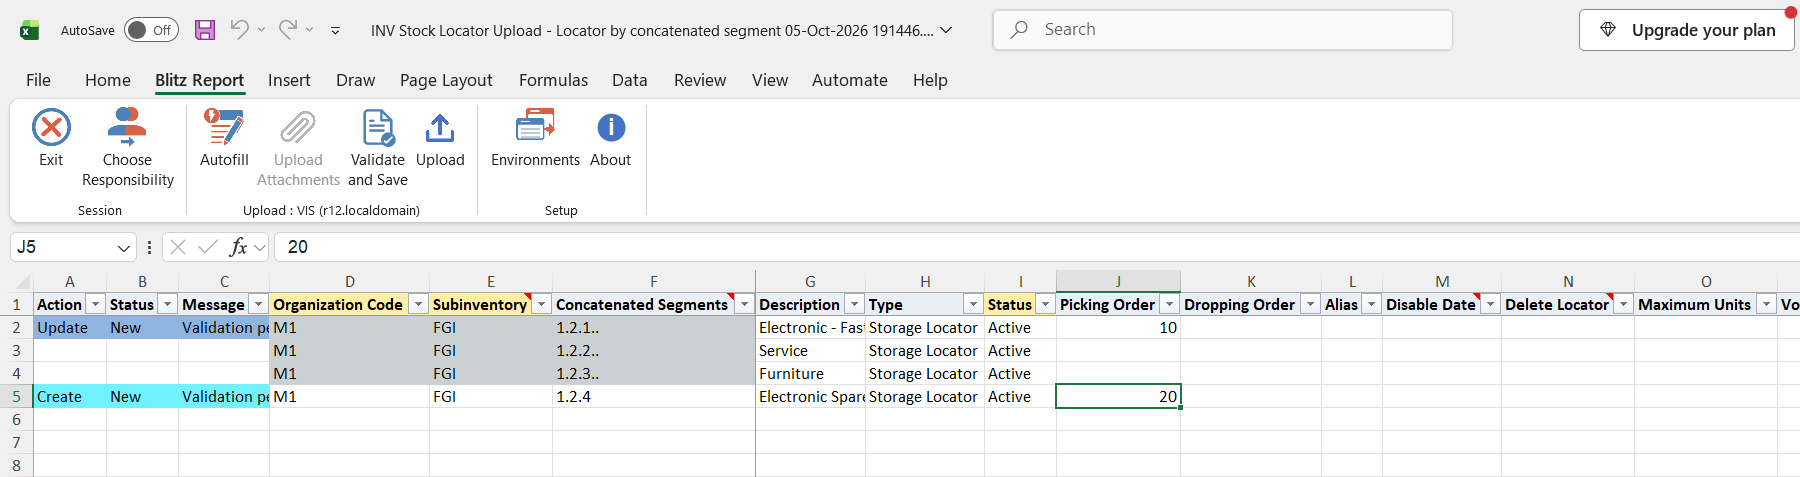Open the File menu
The height and width of the screenshot is (477, 1800).
[x=38, y=80]
